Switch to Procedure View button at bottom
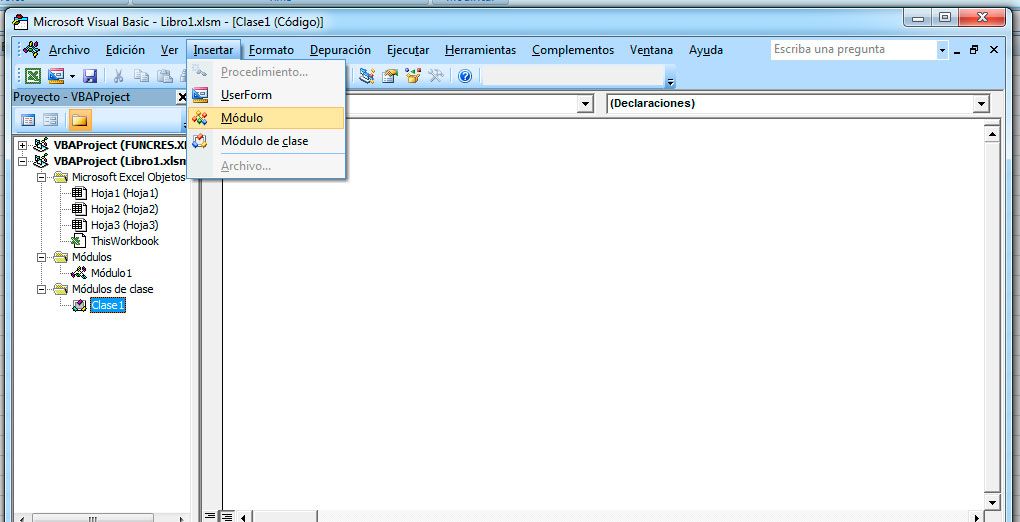This screenshot has width=1020, height=522. (210, 517)
